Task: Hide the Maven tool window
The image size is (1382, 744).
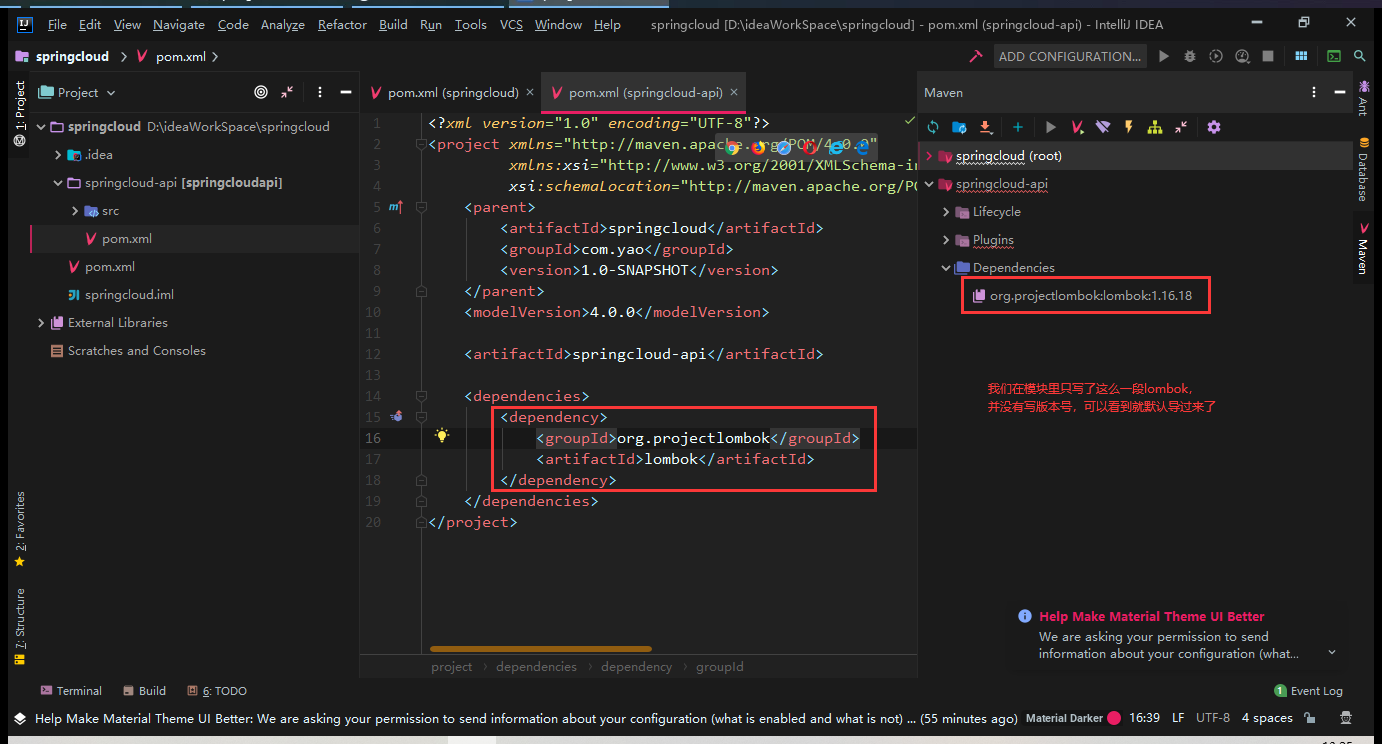Action: coord(1340,92)
